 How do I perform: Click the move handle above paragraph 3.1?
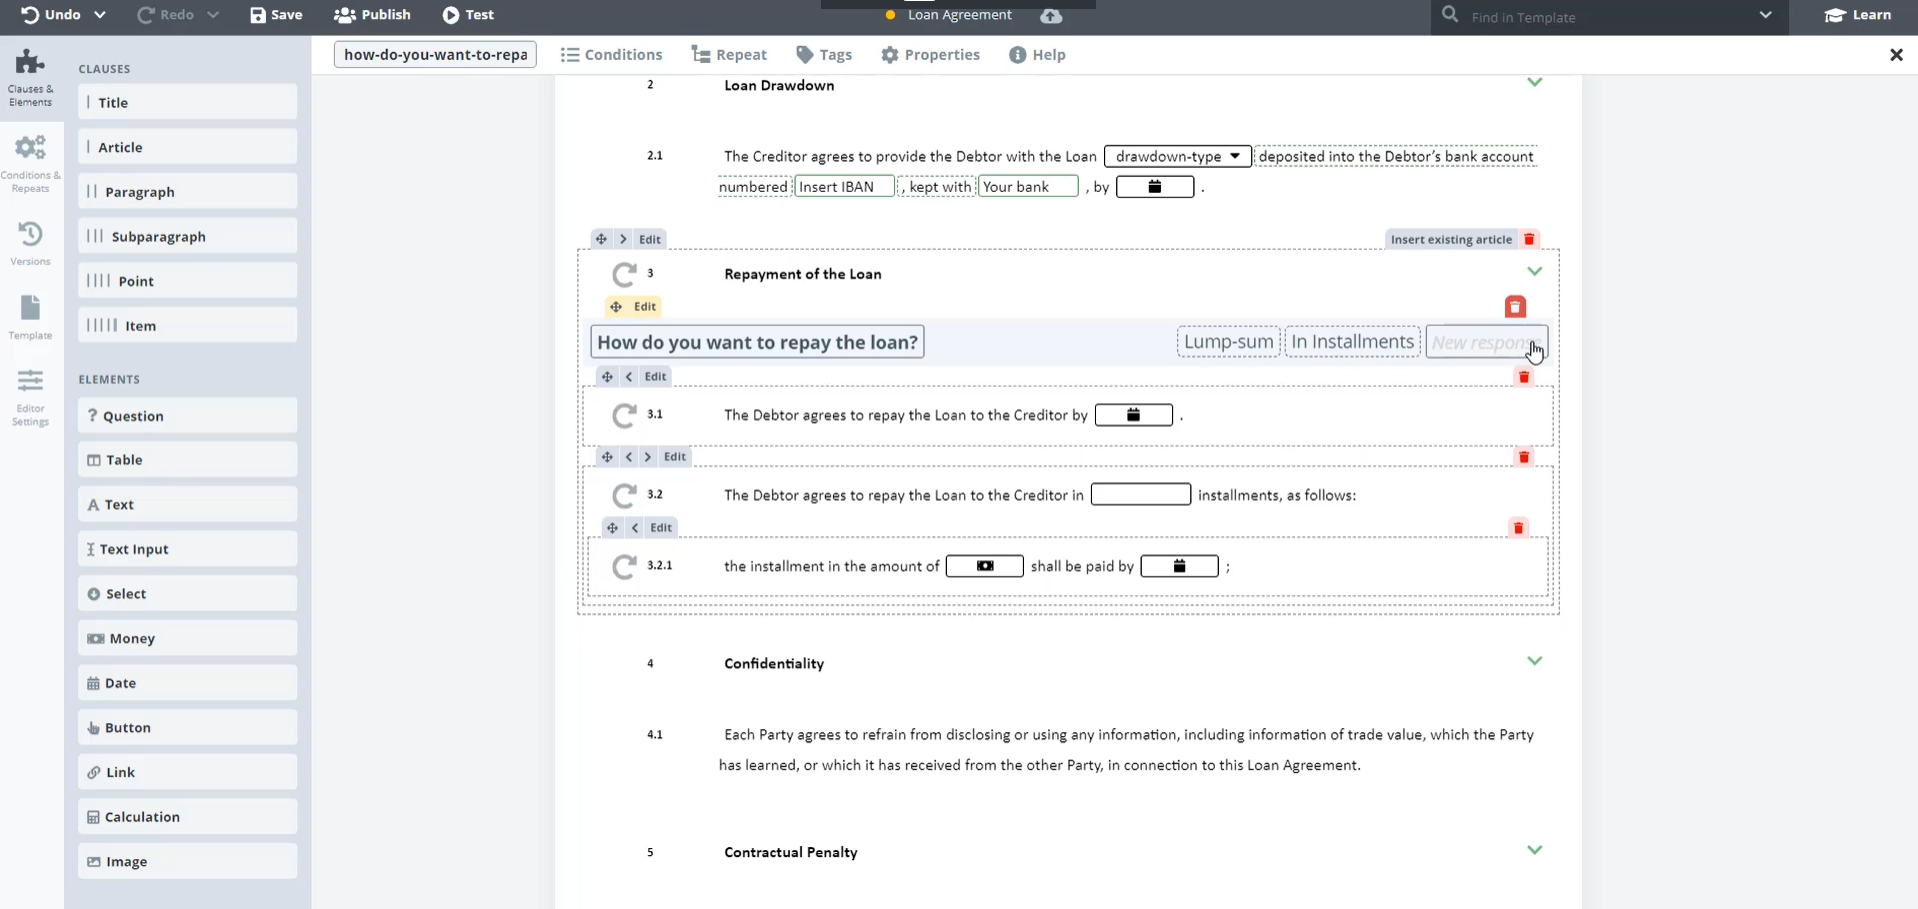click(x=607, y=376)
